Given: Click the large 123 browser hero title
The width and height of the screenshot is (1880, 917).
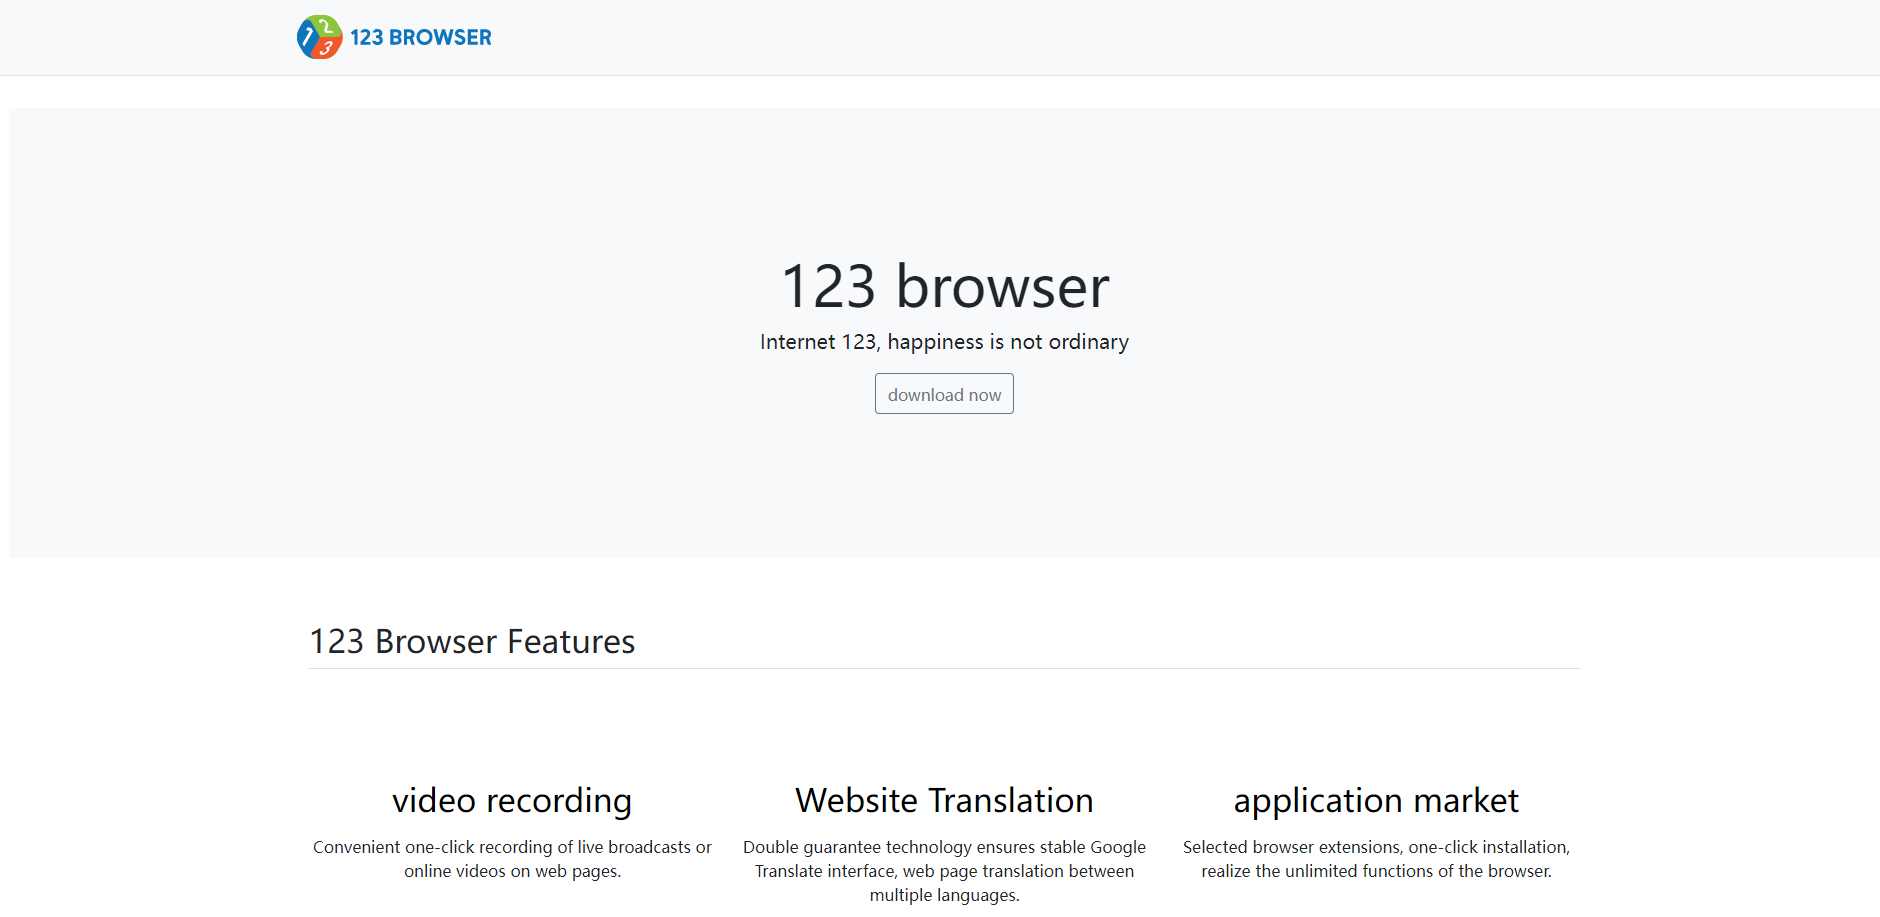Looking at the screenshot, I should (944, 287).
